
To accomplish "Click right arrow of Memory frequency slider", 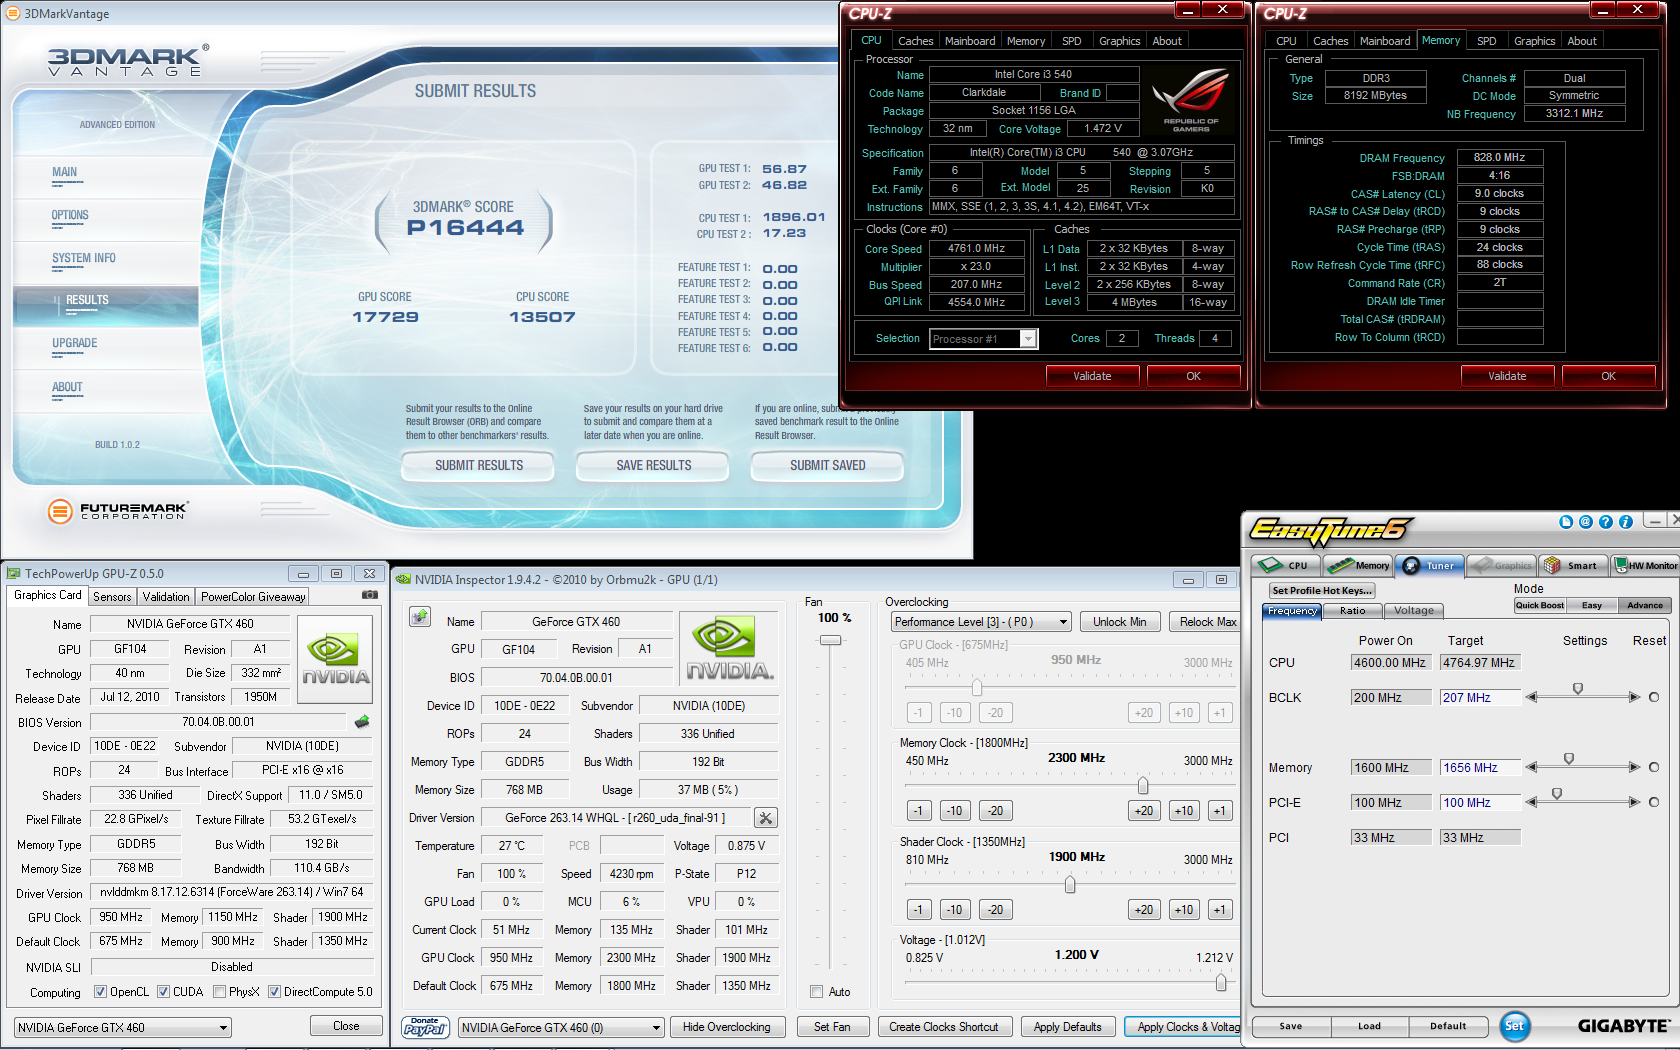I will (1633, 767).
